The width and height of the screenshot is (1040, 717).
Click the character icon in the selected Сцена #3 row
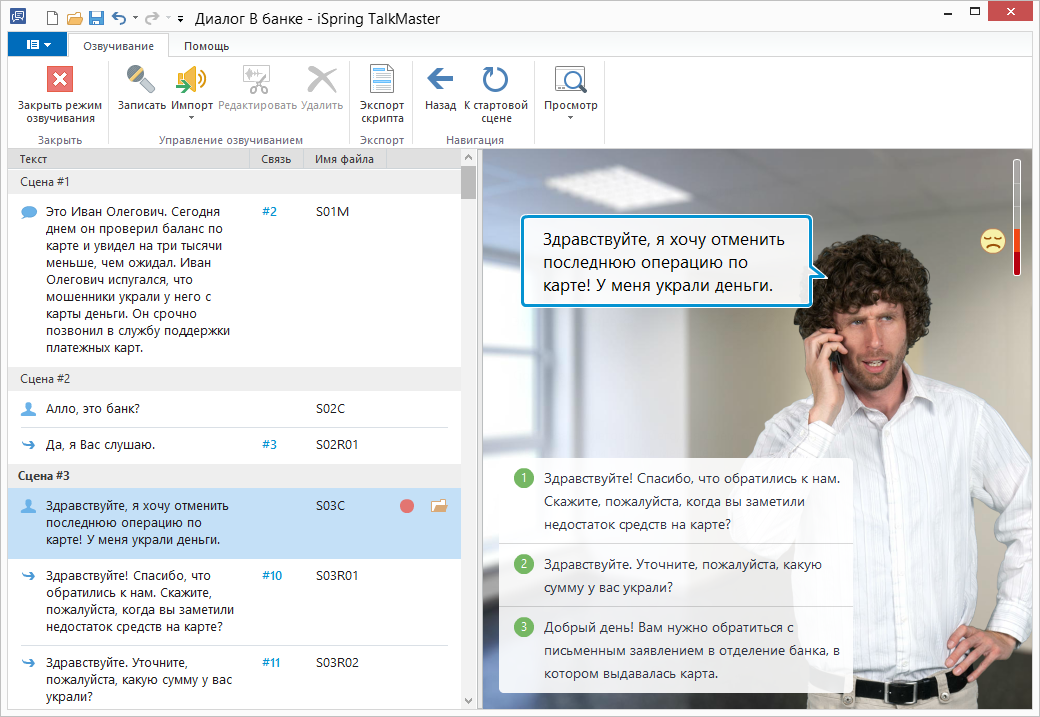tap(29, 506)
